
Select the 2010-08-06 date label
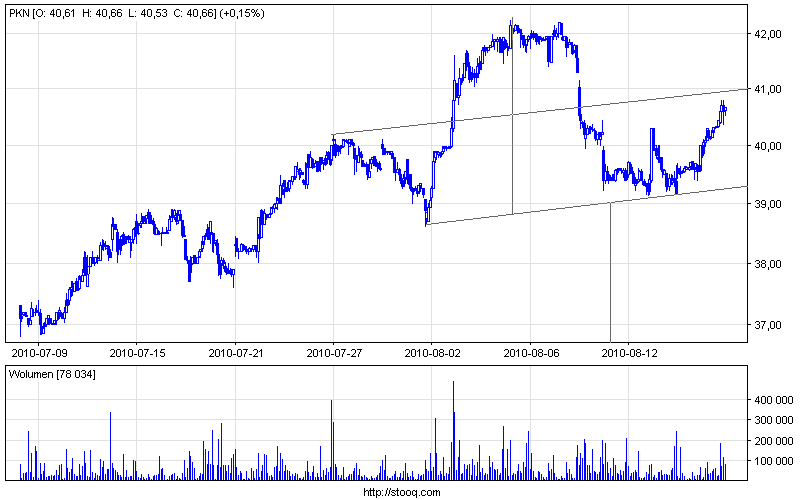click(531, 353)
